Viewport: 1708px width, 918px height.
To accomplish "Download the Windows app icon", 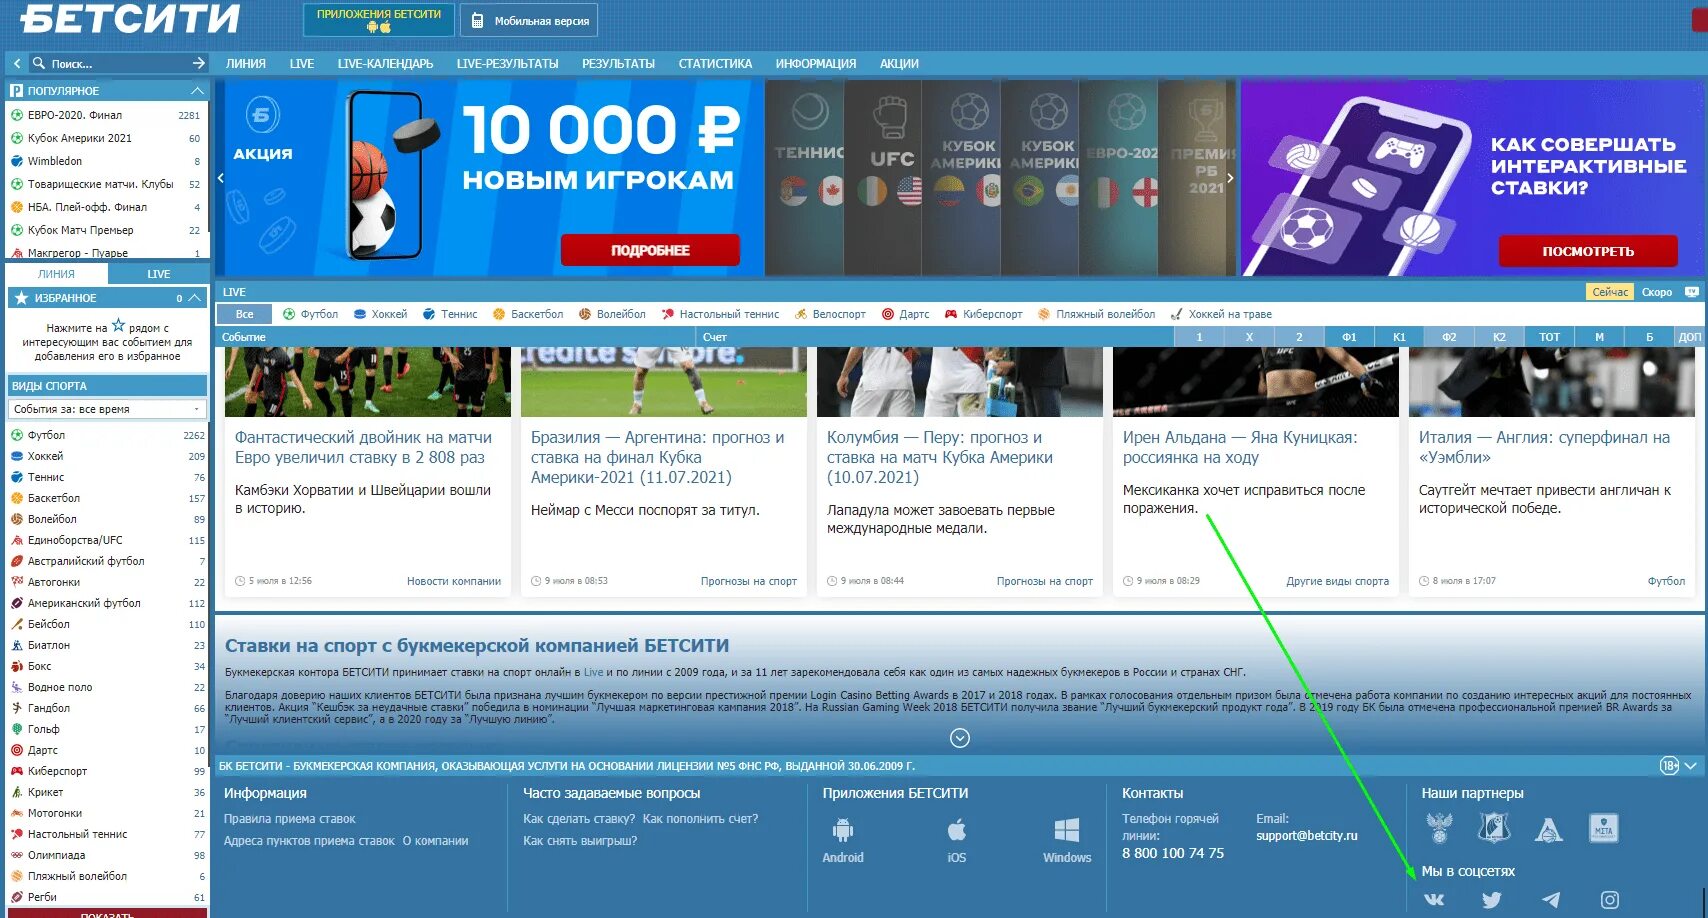I will [x=1067, y=831].
